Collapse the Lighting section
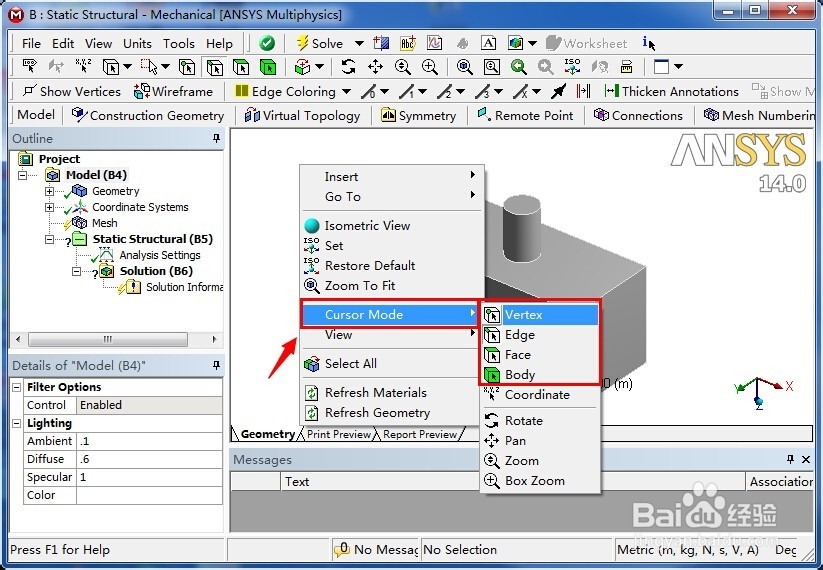 click(x=17, y=423)
